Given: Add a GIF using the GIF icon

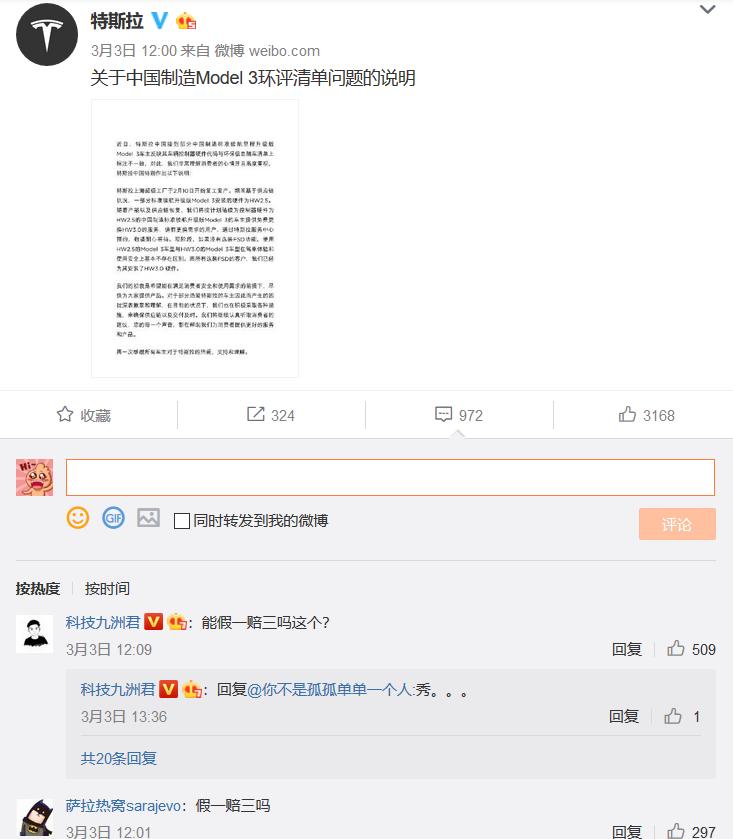Looking at the screenshot, I should (x=113, y=518).
